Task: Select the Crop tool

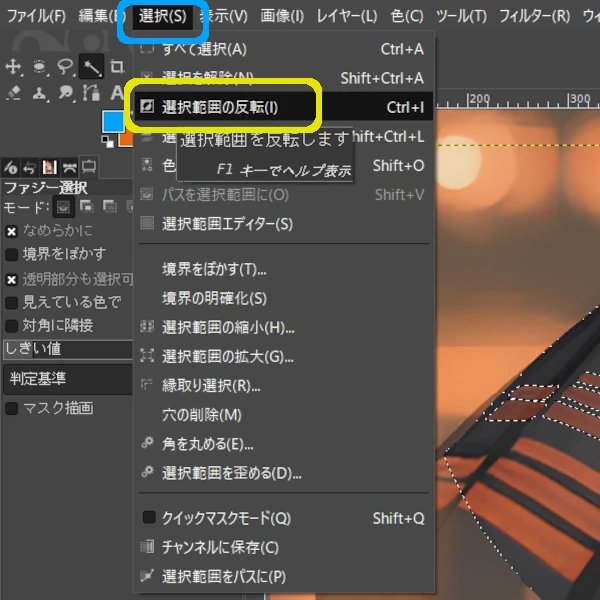Action: click(x=117, y=66)
